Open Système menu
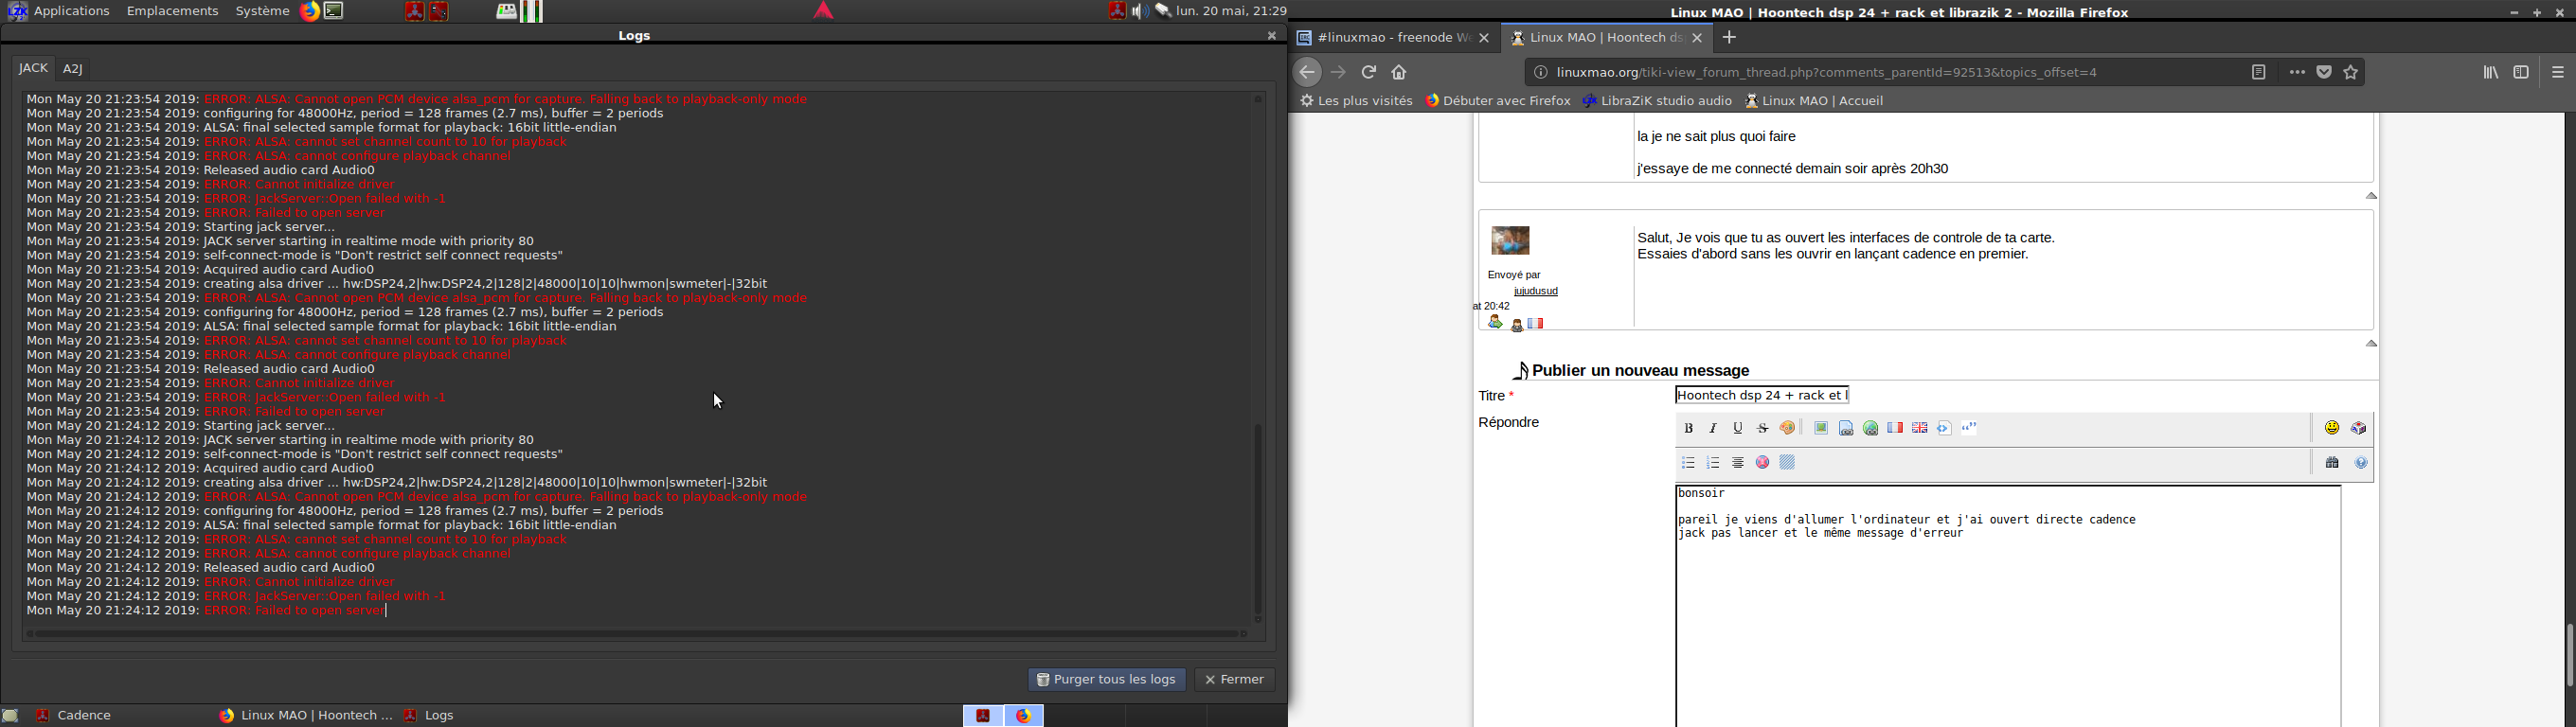Screen dimensions: 2576x727 262,11
